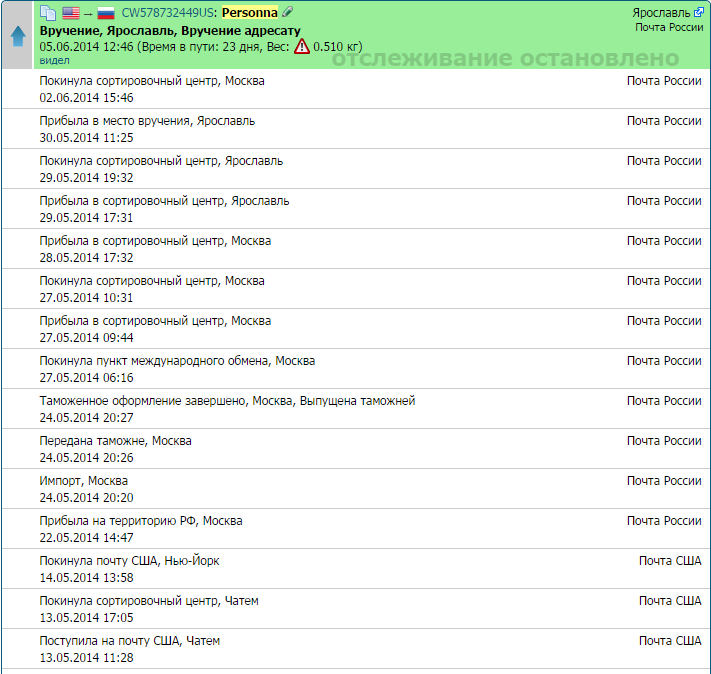This screenshot has width=711, height=674.
Task: Select the "Поступила на почту США, Чатем" event
Action: [129, 641]
